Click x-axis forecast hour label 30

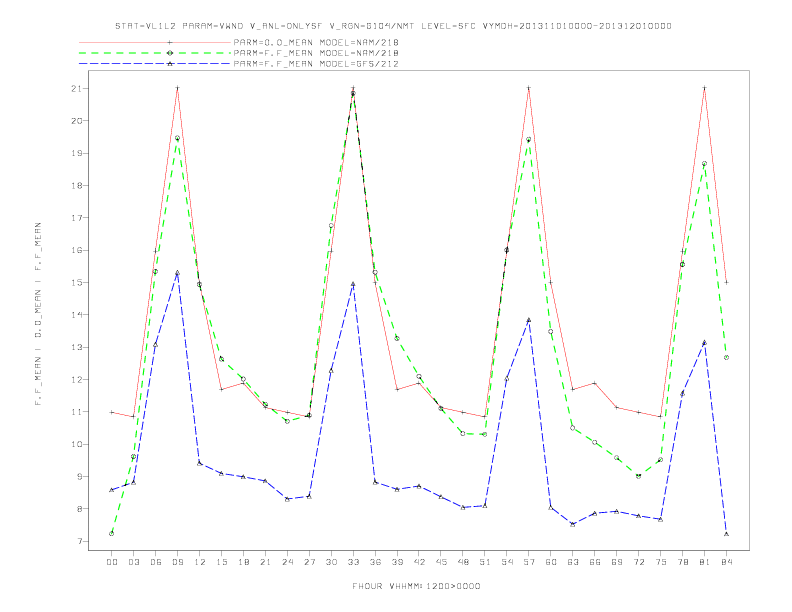tap(331, 562)
